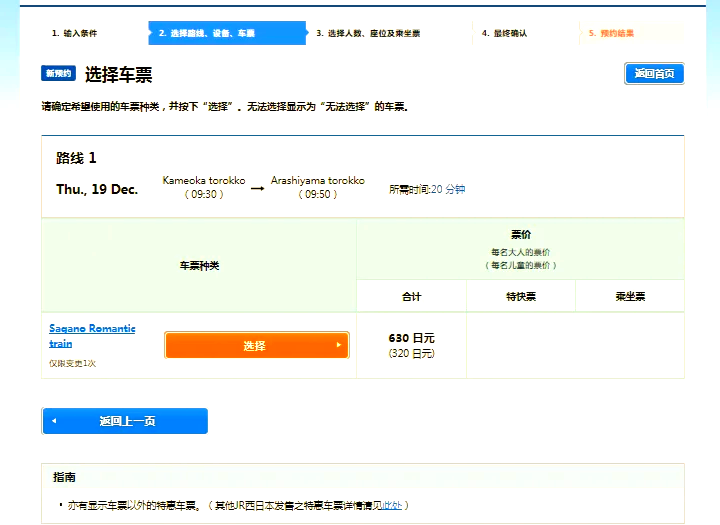Open the 此处 link in guide
720x525 pixels.
[392, 505]
